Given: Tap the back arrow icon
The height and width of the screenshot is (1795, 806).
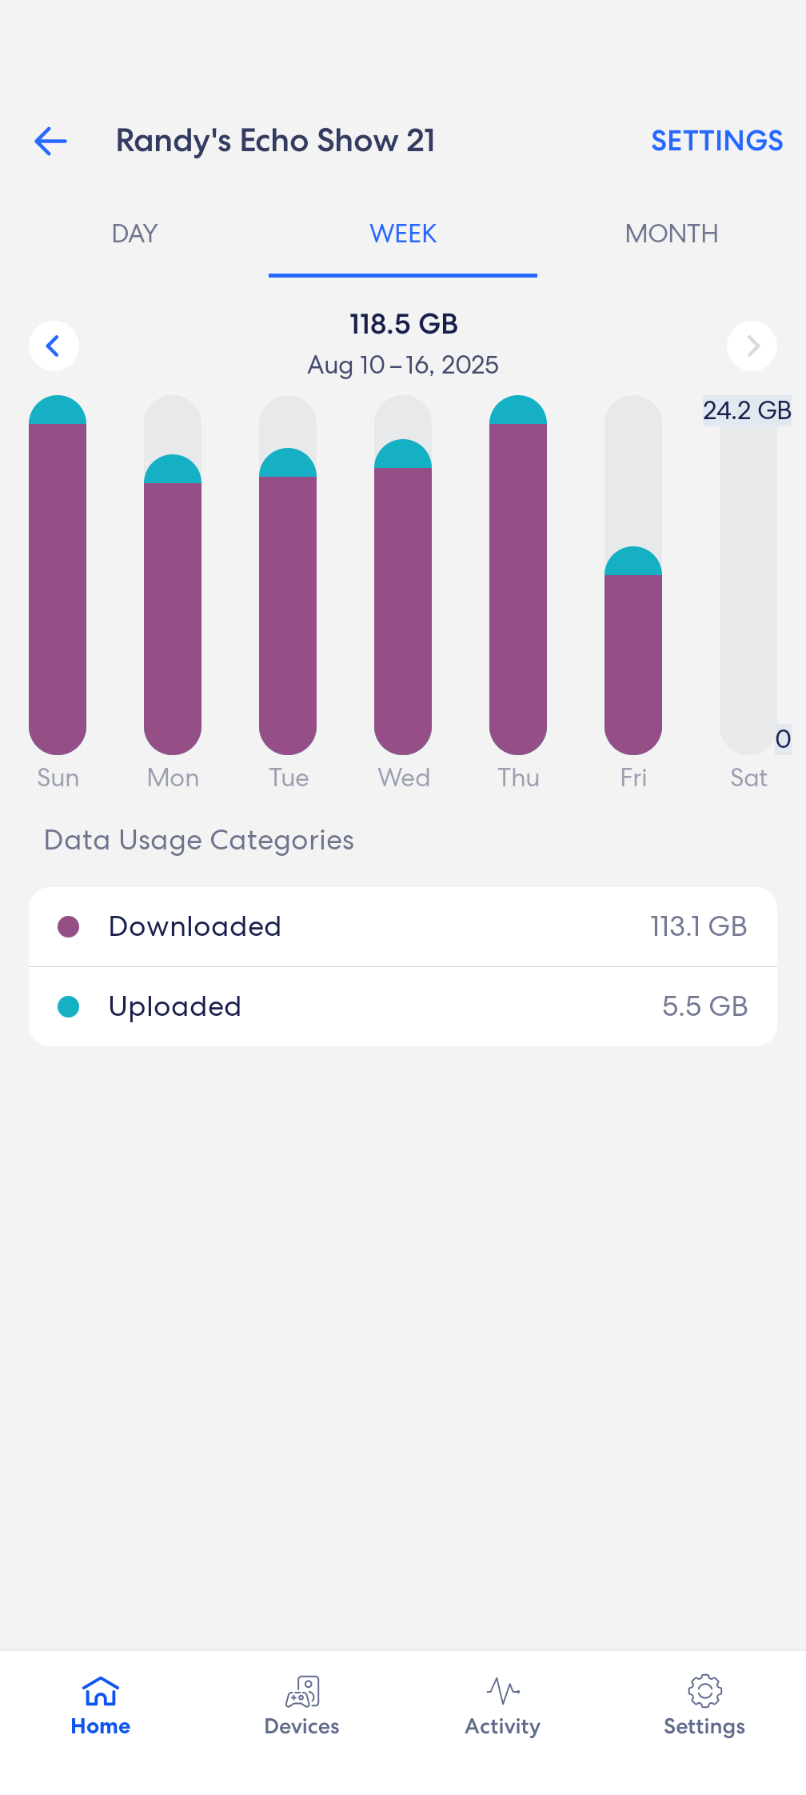Looking at the screenshot, I should tap(51, 141).
